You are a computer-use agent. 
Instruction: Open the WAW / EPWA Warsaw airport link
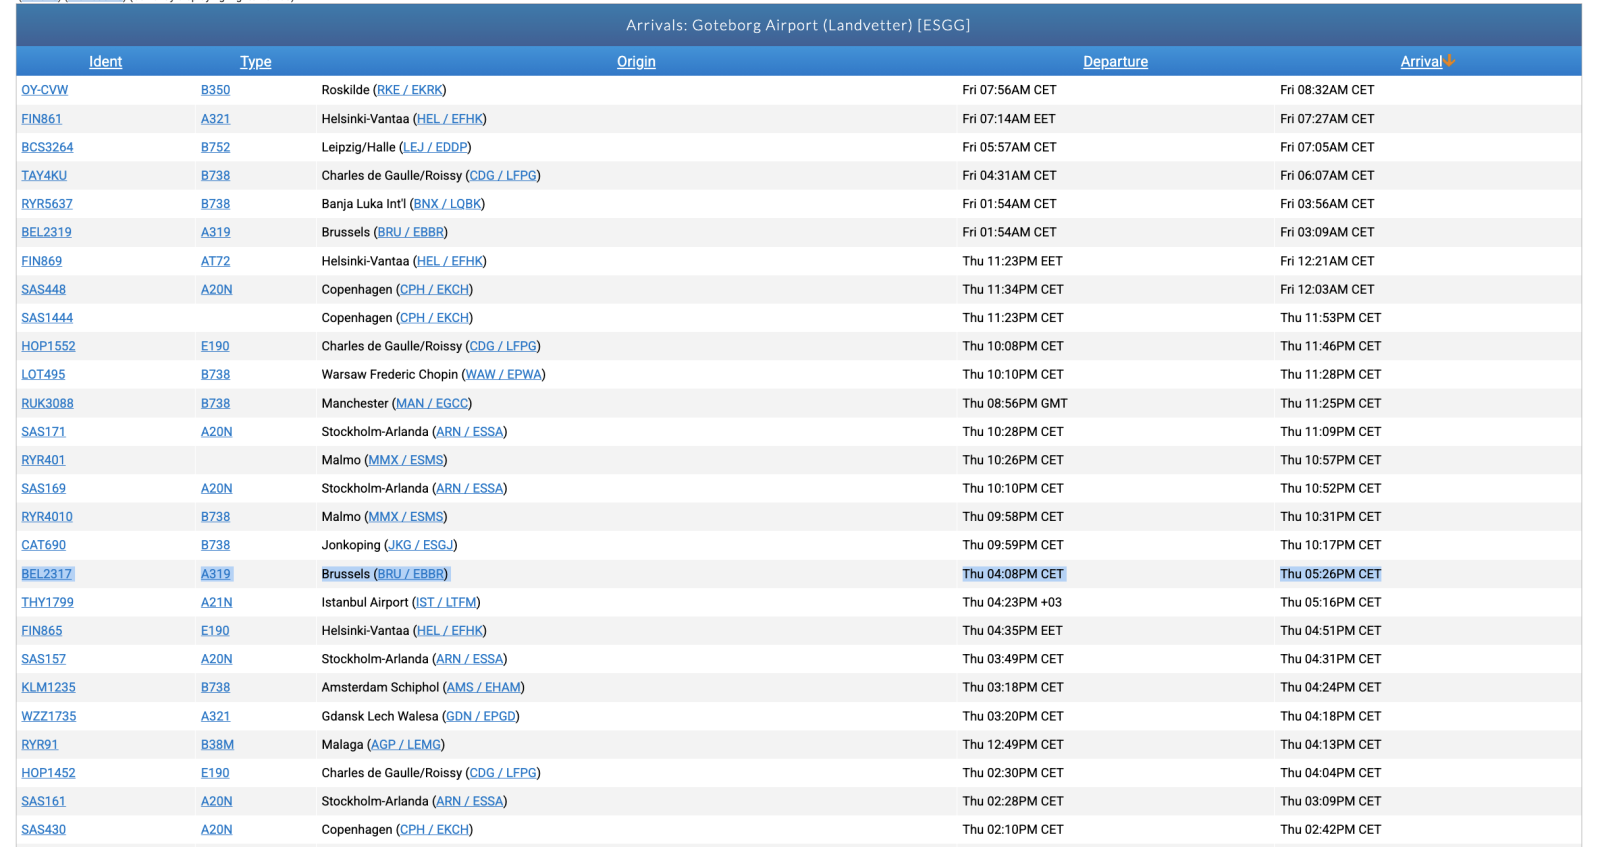pyautogui.click(x=503, y=375)
